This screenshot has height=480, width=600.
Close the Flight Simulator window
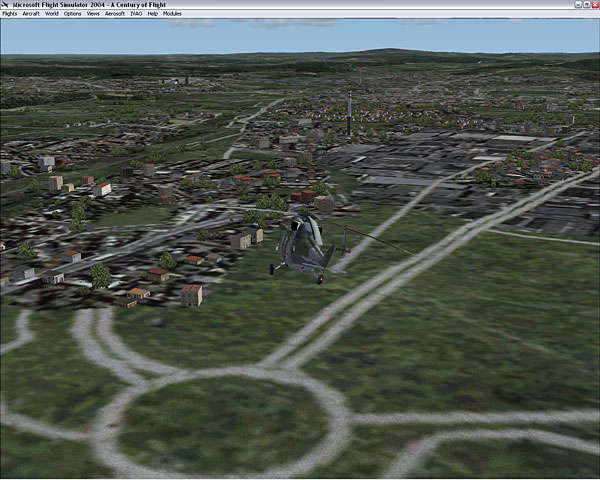(x=595, y=5)
